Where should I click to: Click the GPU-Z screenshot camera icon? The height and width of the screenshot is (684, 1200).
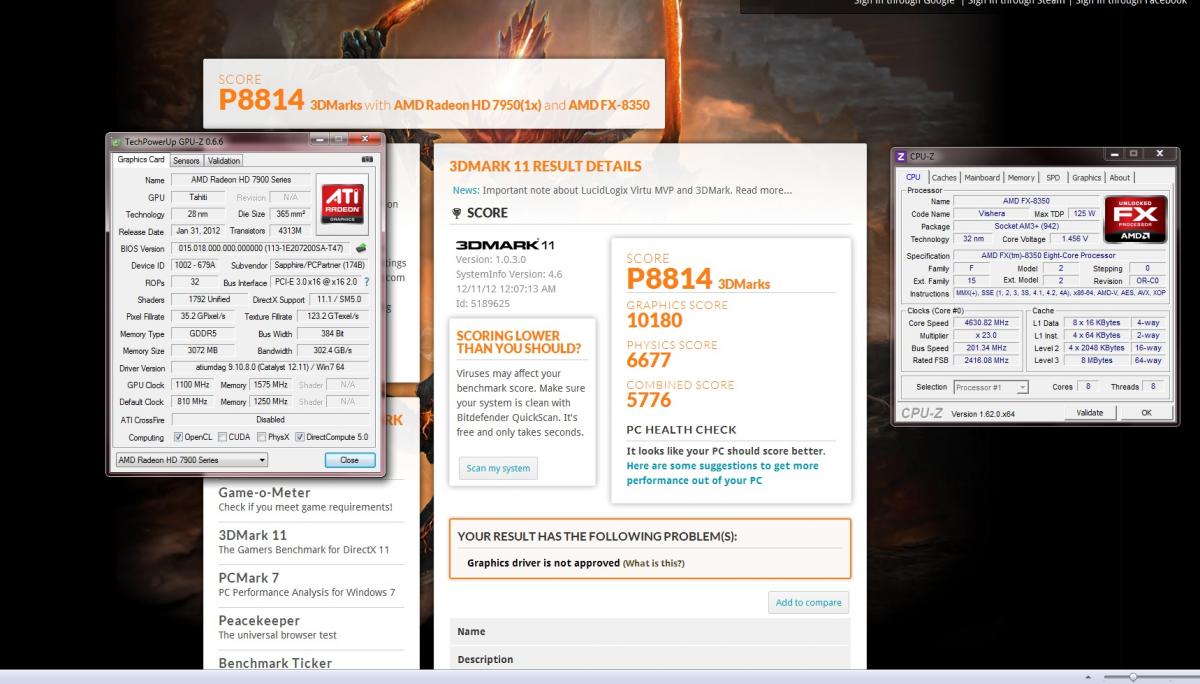pos(366,159)
